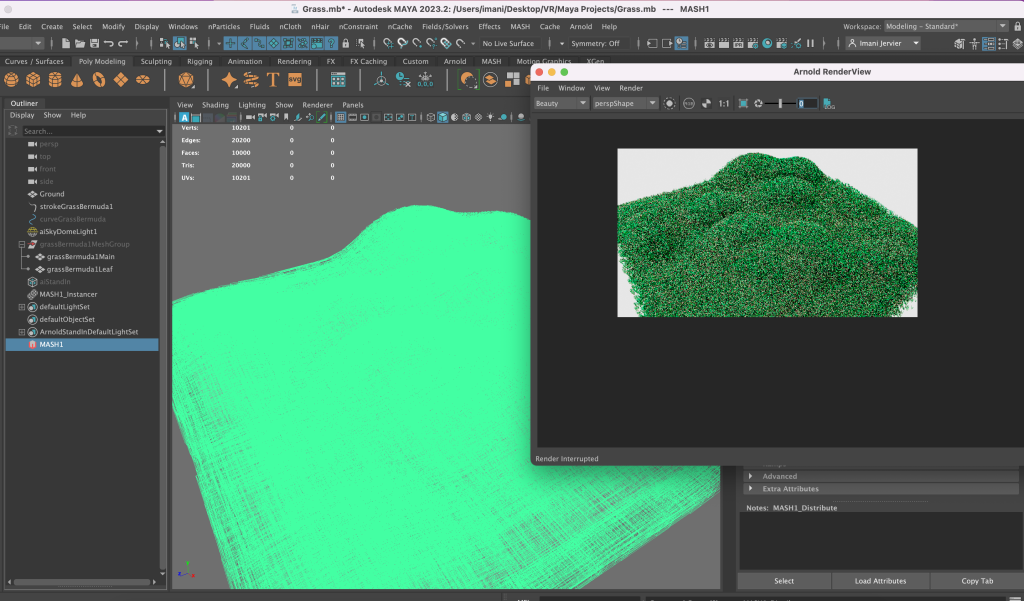1024x601 pixels.
Task: Toggle use all lights in viewport toolbar
Action: [x=490, y=118]
